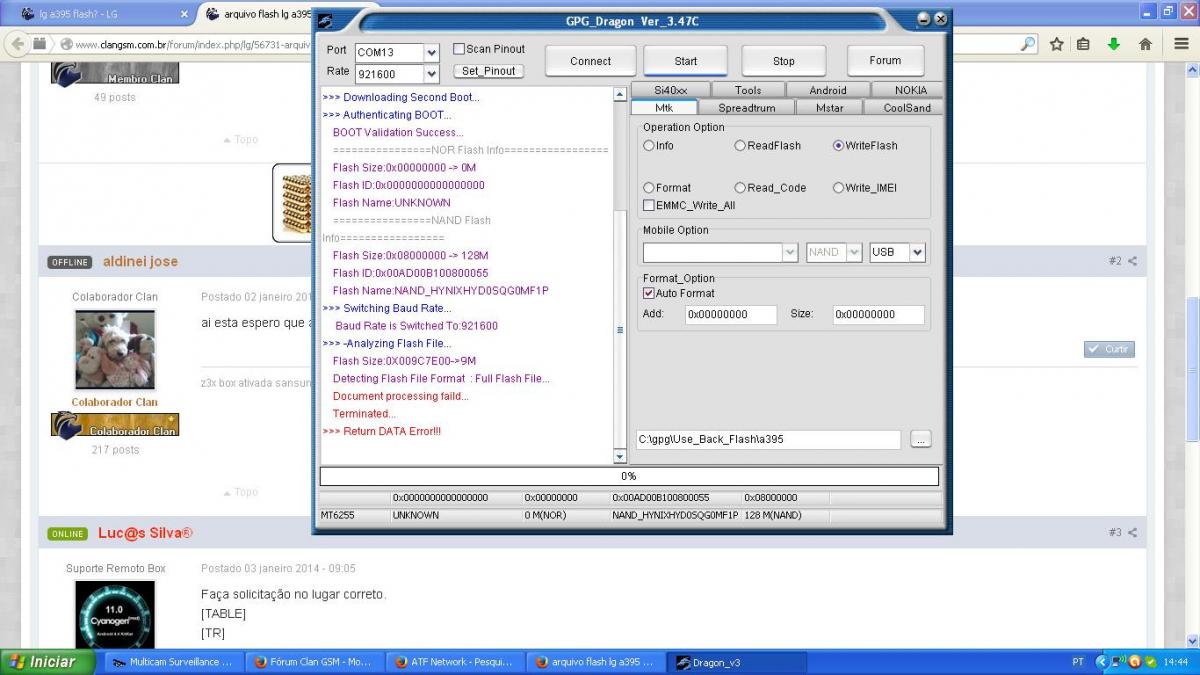Screen dimensions: 1200x675
Task: Click the Size value input field
Action: click(879, 314)
